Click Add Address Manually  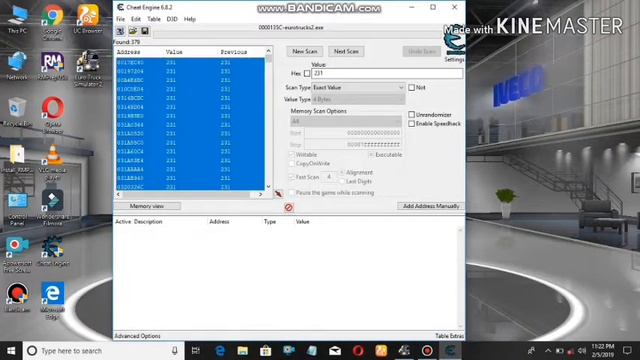(x=431, y=206)
